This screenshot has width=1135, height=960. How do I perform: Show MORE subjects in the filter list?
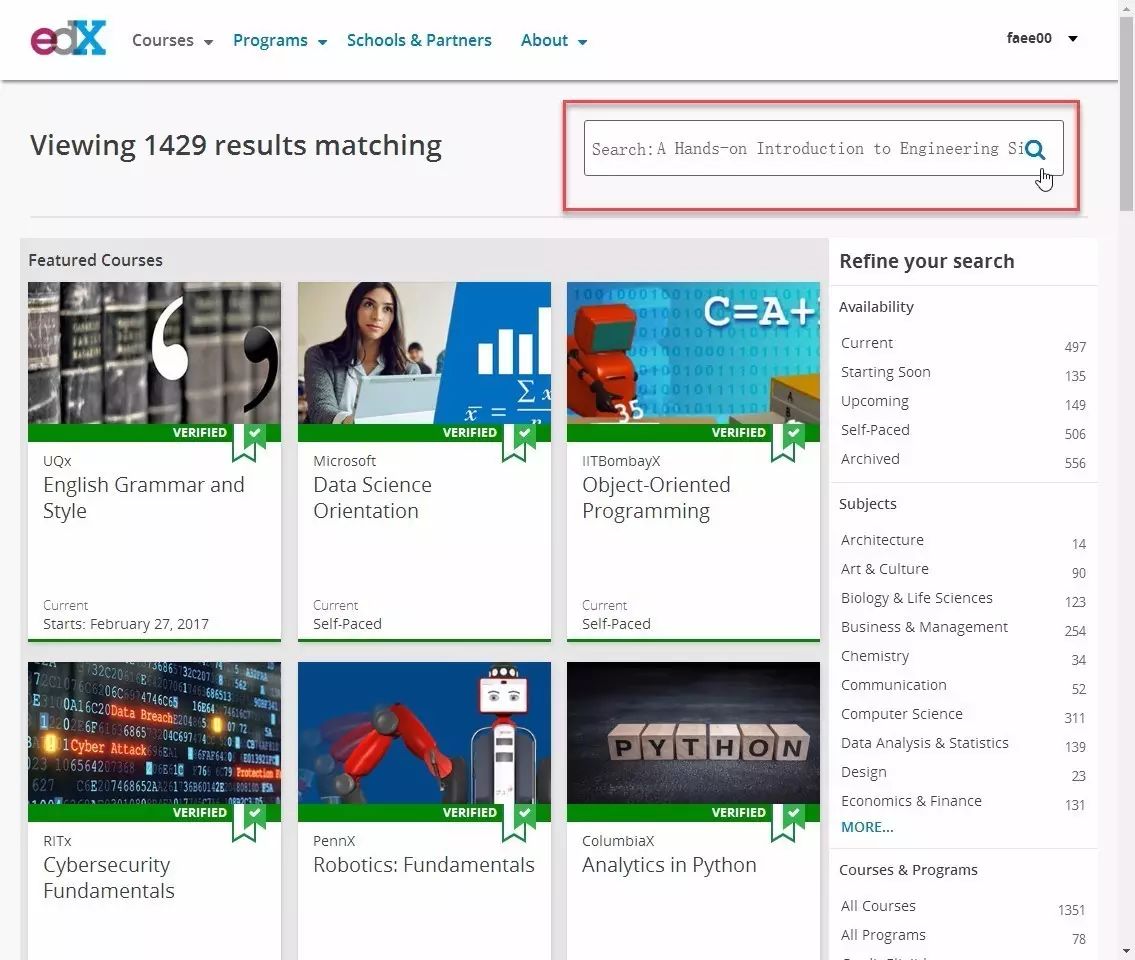(x=867, y=827)
